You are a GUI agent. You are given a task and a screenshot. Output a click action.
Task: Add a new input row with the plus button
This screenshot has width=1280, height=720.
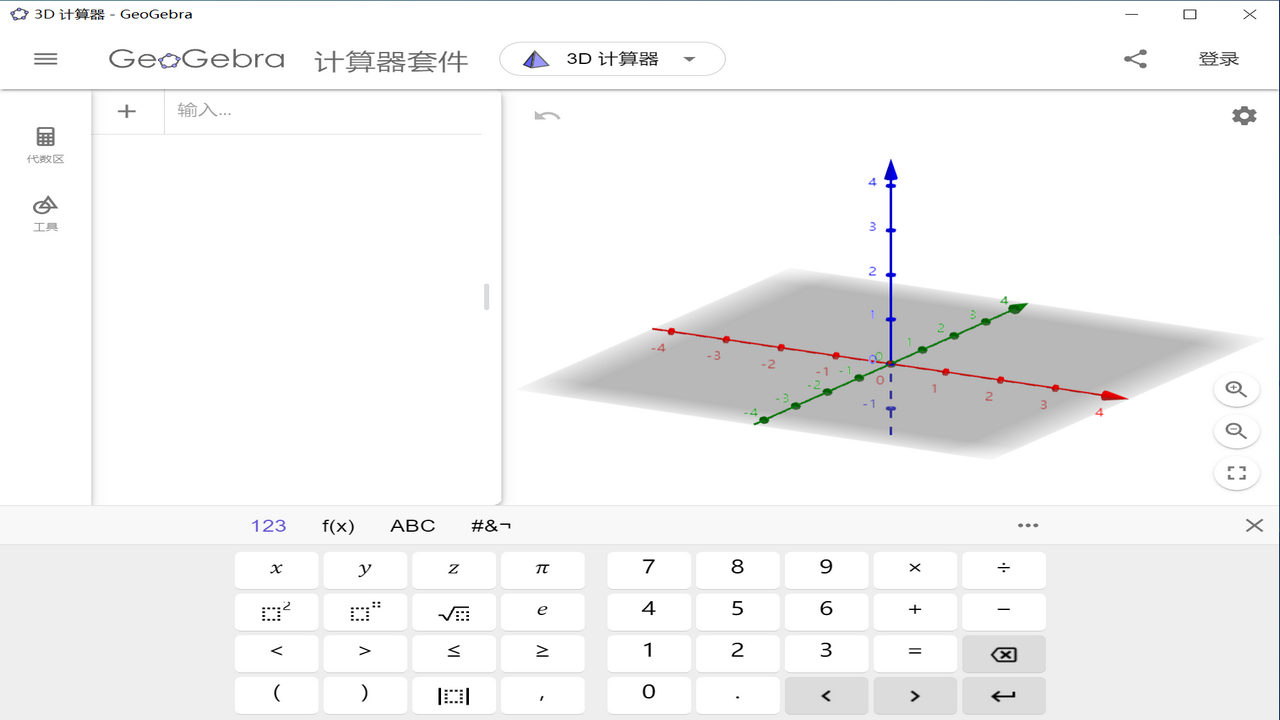click(128, 111)
